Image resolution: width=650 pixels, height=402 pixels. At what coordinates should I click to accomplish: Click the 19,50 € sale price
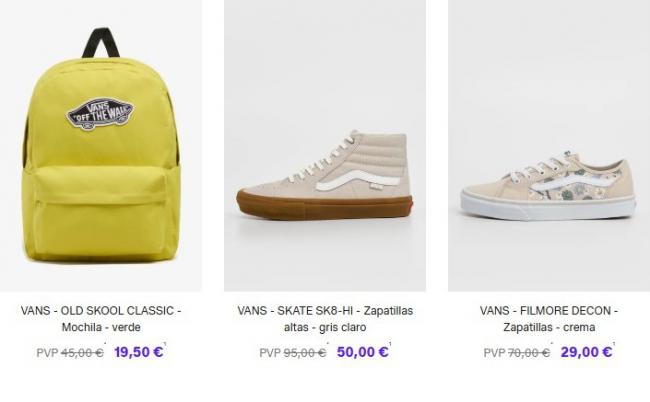pyautogui.click(x=138, y=352)
